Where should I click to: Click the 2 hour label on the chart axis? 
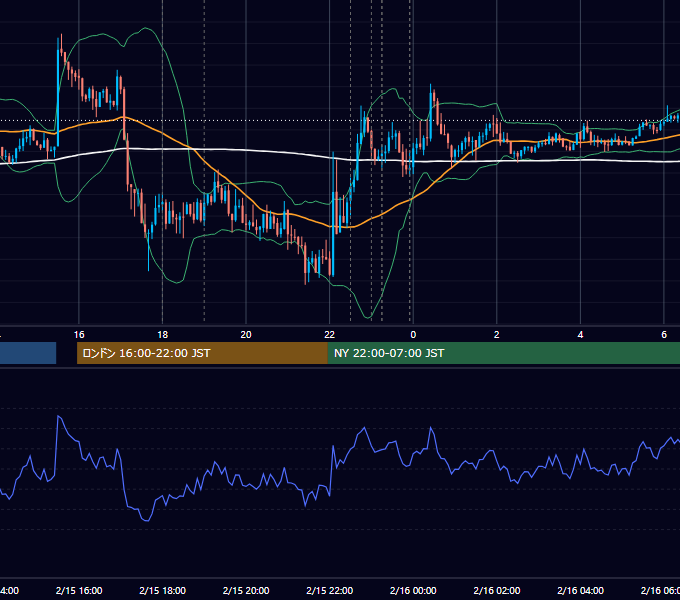point(497,335)
